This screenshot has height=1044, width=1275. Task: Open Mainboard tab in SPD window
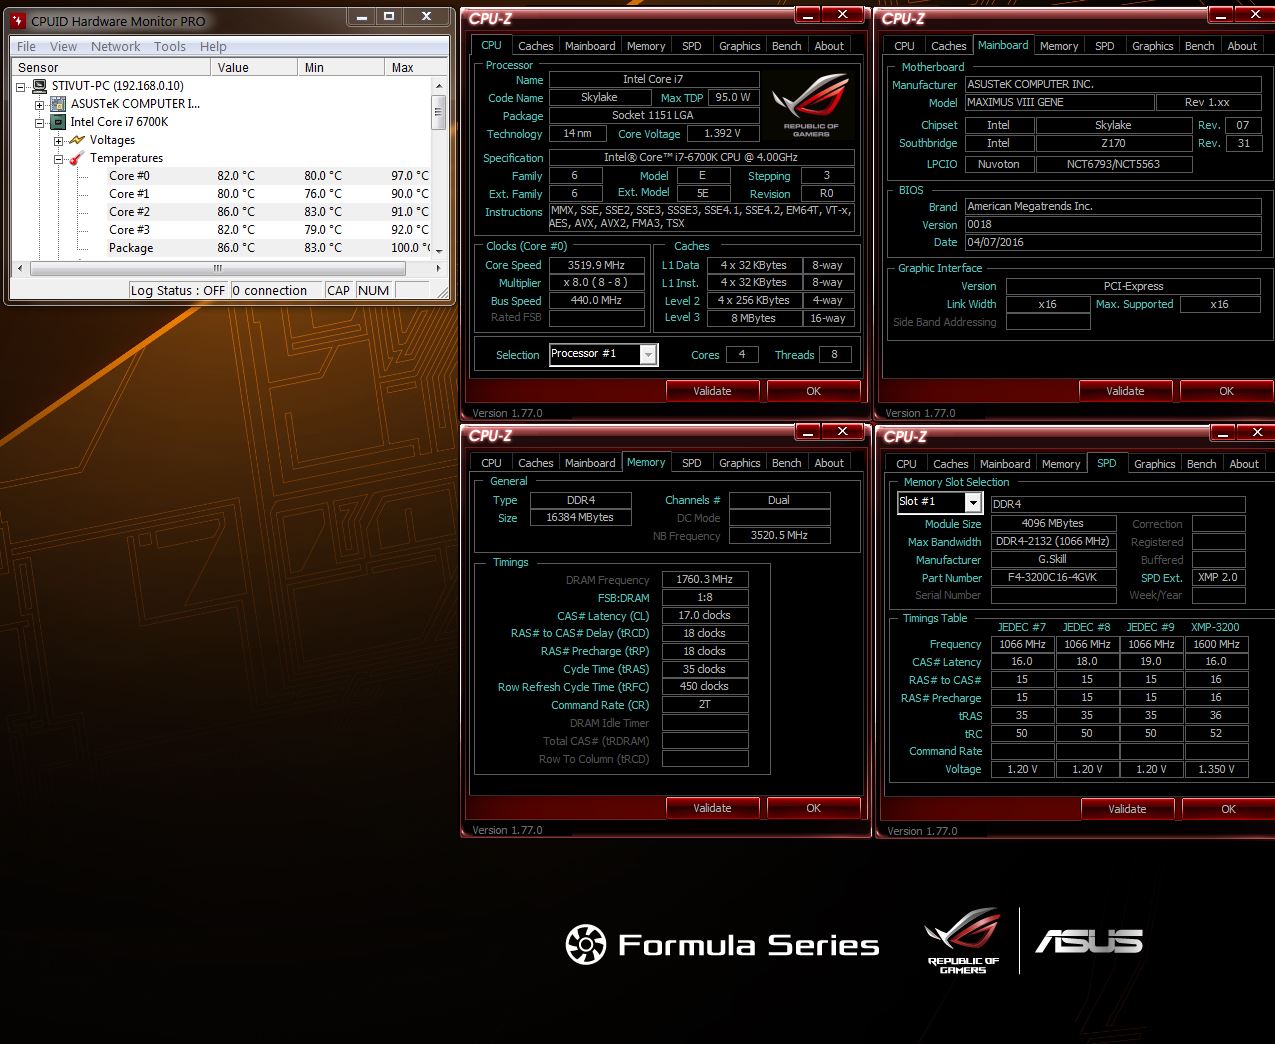1005,464
